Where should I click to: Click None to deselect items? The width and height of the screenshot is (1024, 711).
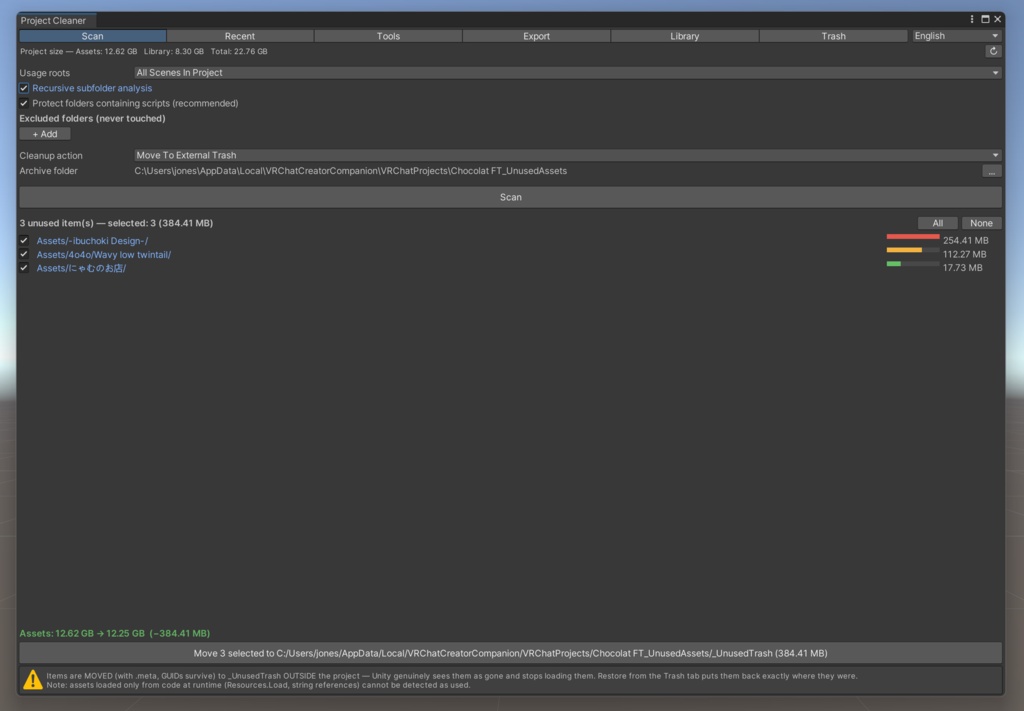pos(981,223)
